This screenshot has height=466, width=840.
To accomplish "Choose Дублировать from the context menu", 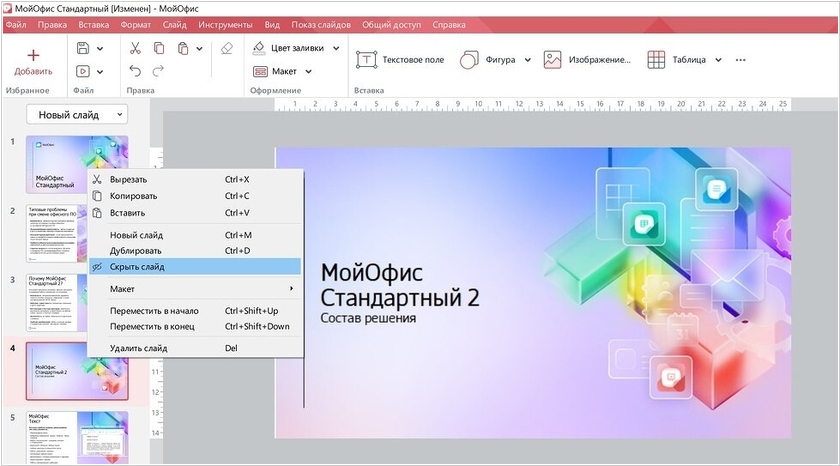I will (x=136, y=250).
